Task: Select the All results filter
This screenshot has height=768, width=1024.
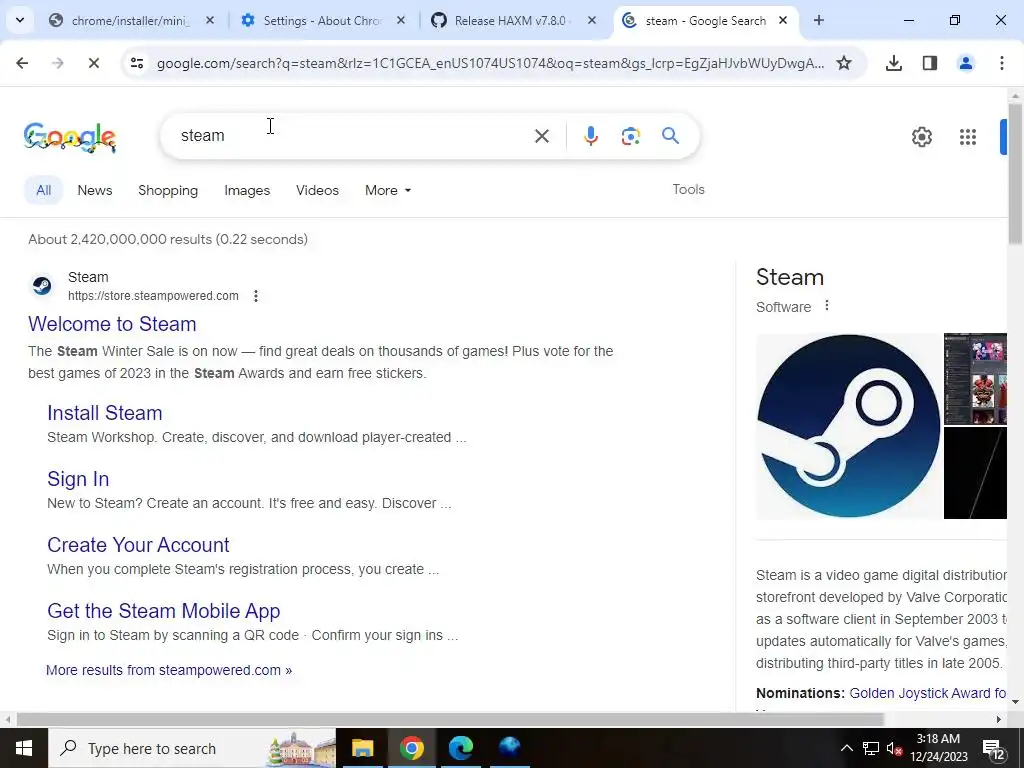Action: [44, 190]
